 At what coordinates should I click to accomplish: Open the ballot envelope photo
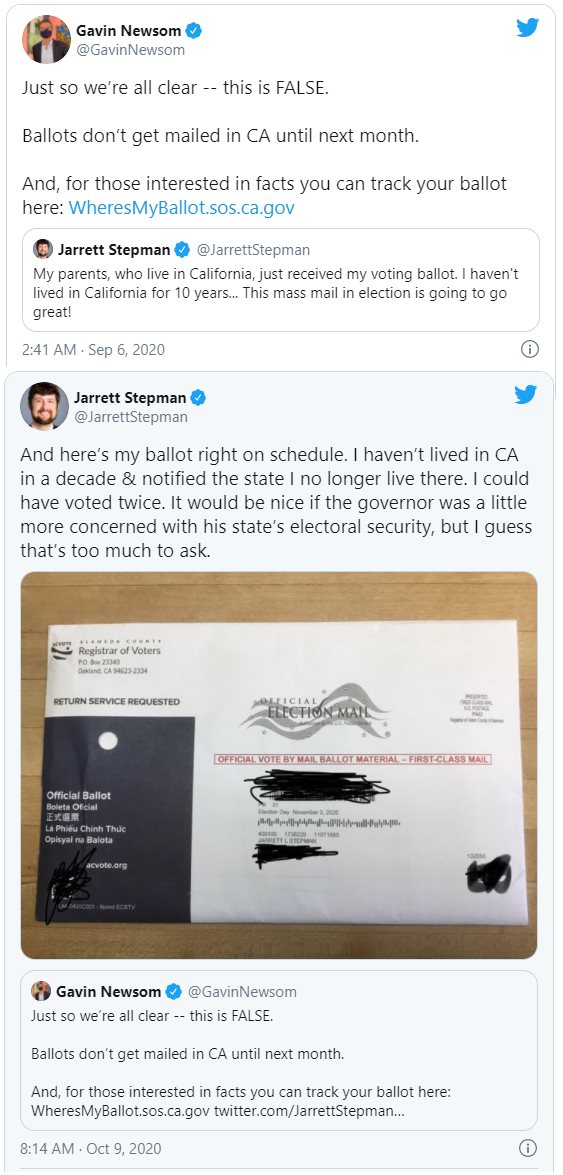(x=279, y=765)
